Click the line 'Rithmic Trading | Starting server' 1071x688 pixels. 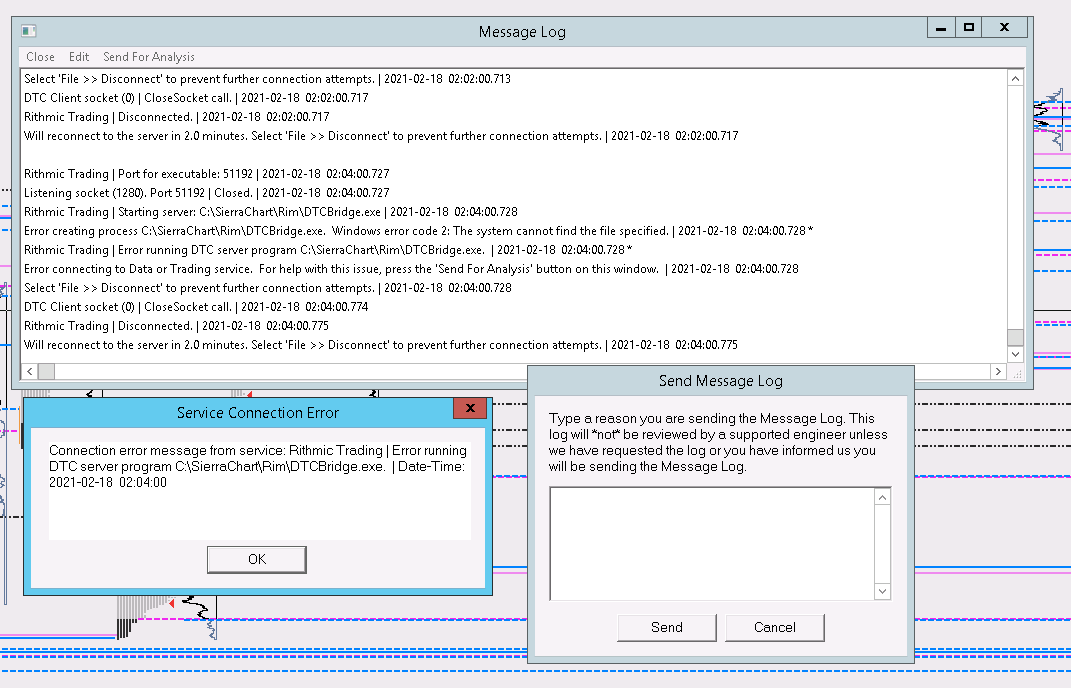[270, 212]
